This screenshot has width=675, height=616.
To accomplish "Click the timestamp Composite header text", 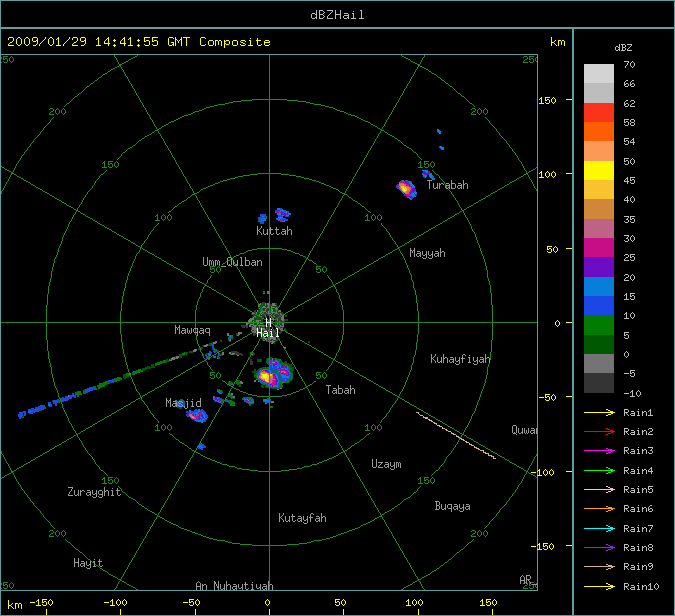I will 139,42.
